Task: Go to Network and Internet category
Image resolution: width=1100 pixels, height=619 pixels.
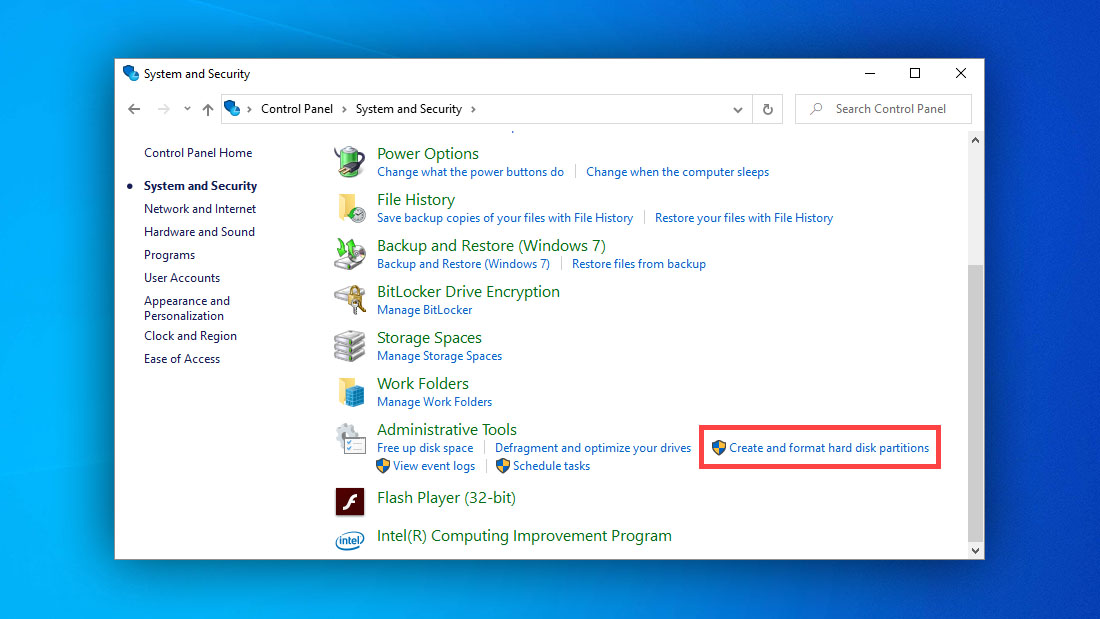Action: [x=200, y=208]
